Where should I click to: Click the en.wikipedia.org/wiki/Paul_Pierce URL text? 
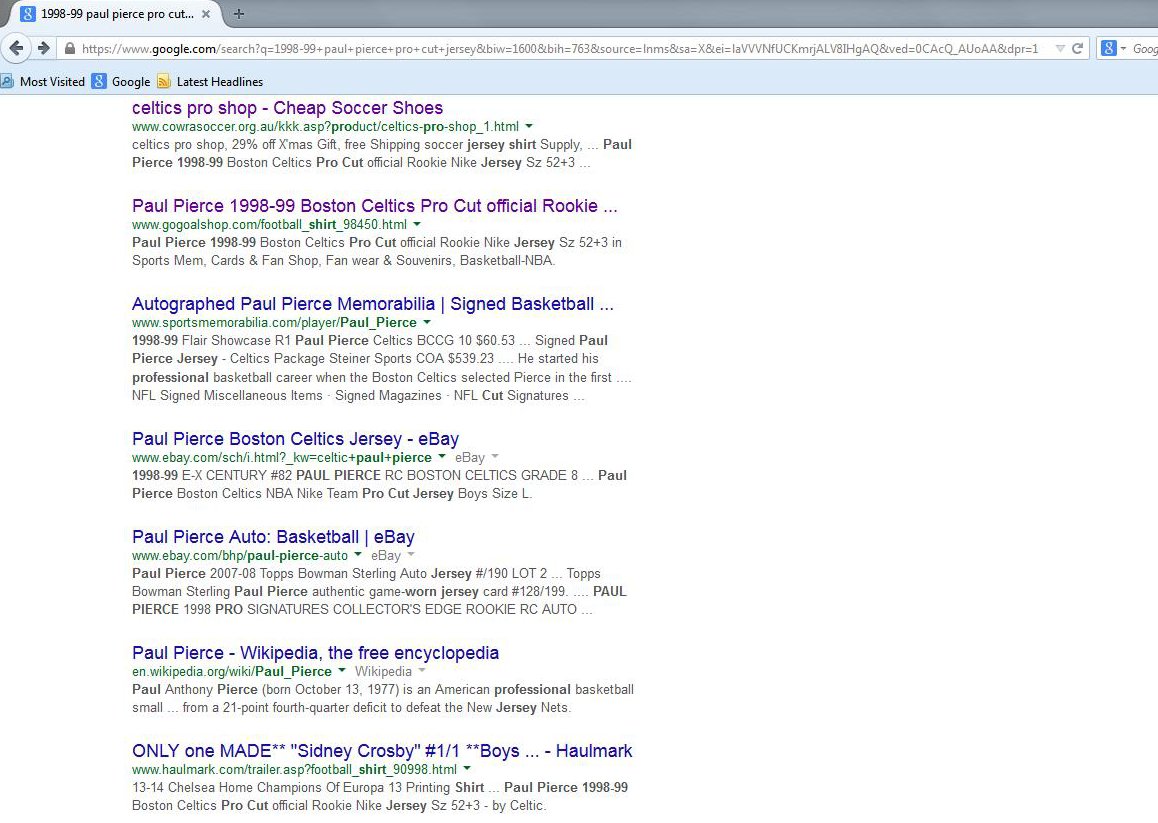point(232,672)
